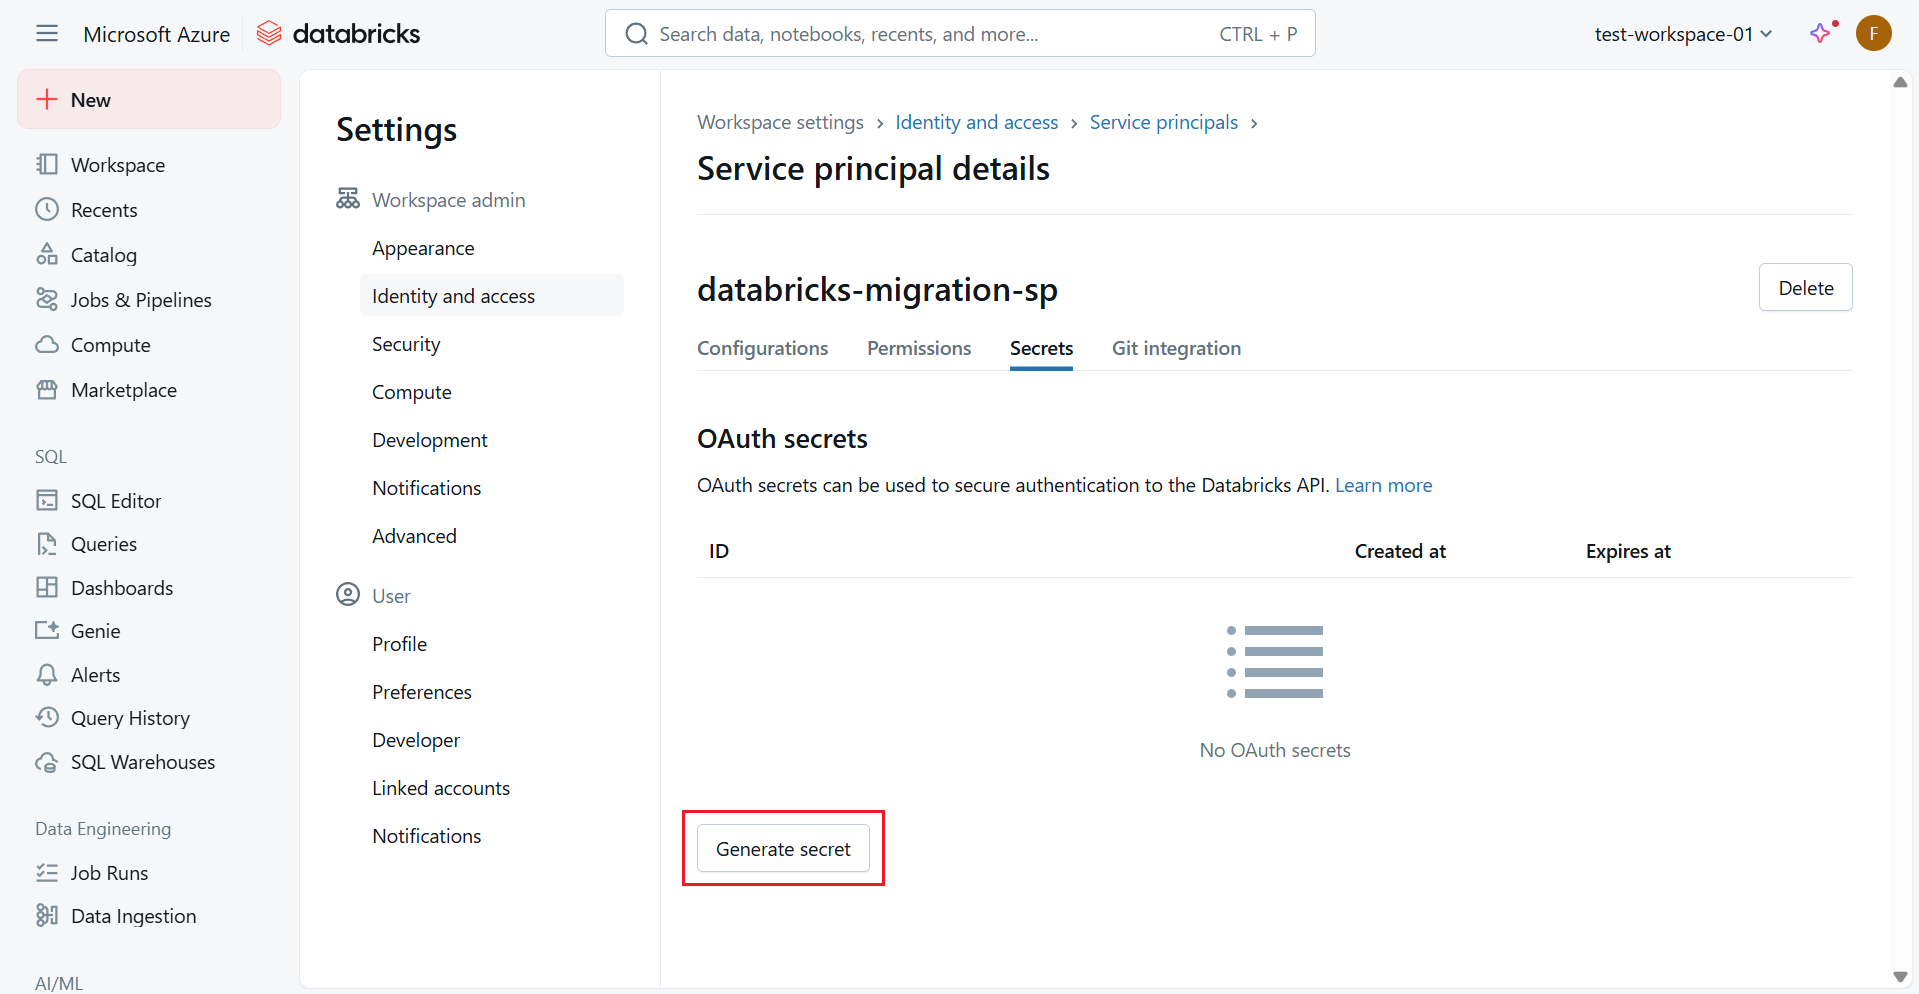
Task: Open the hamburger navigation menu
Action: (47, 34)
